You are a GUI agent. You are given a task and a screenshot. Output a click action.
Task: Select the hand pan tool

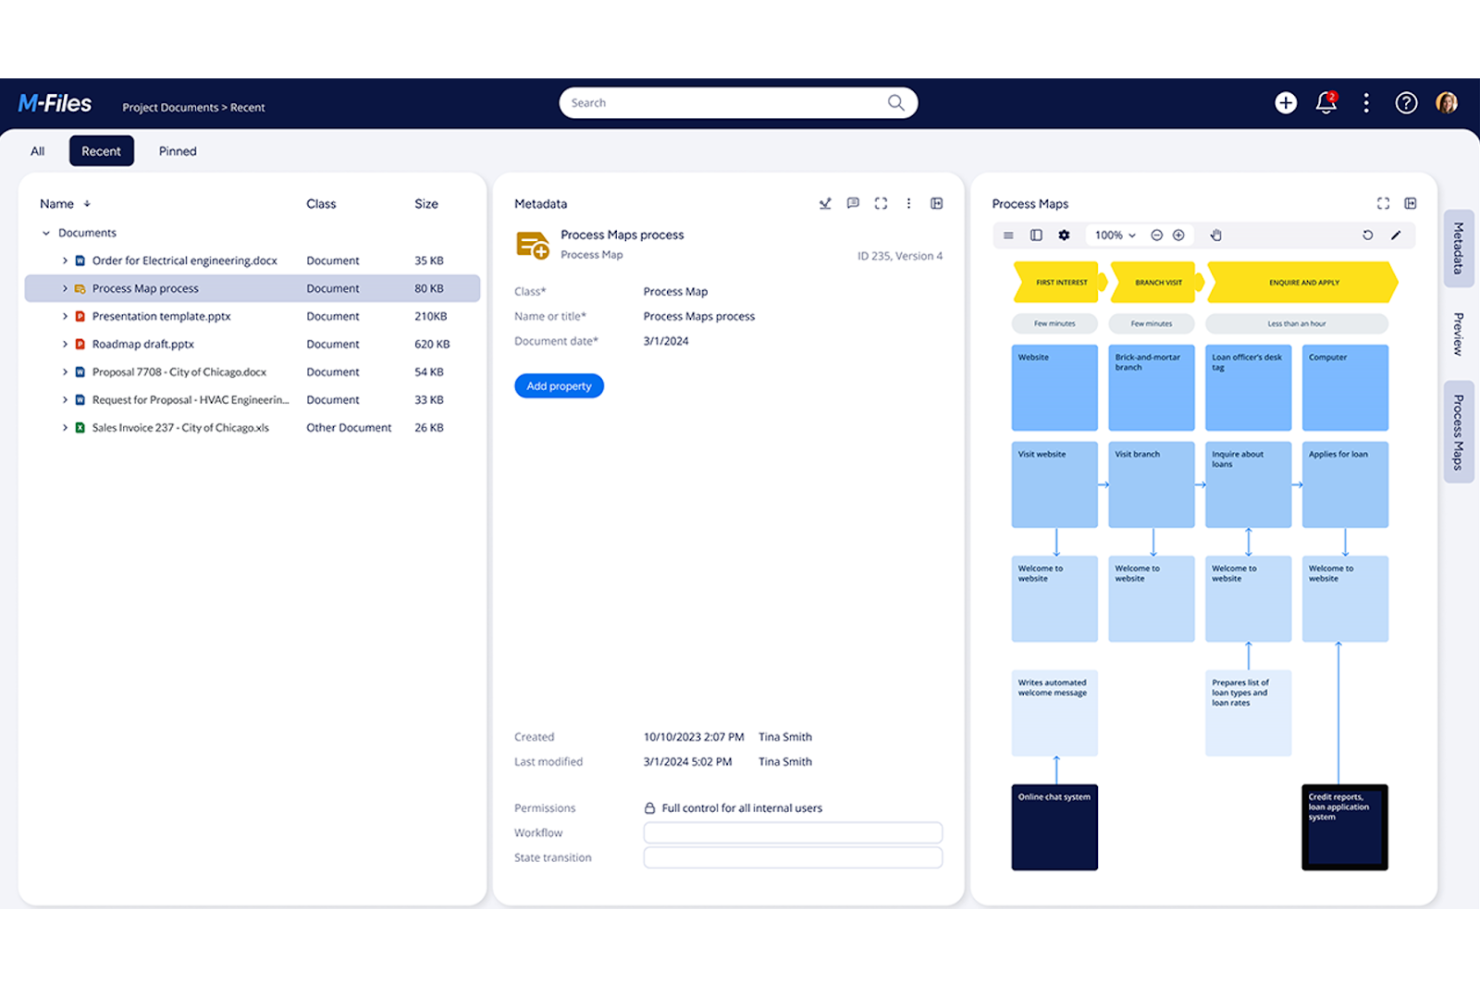click(1216, 235)
